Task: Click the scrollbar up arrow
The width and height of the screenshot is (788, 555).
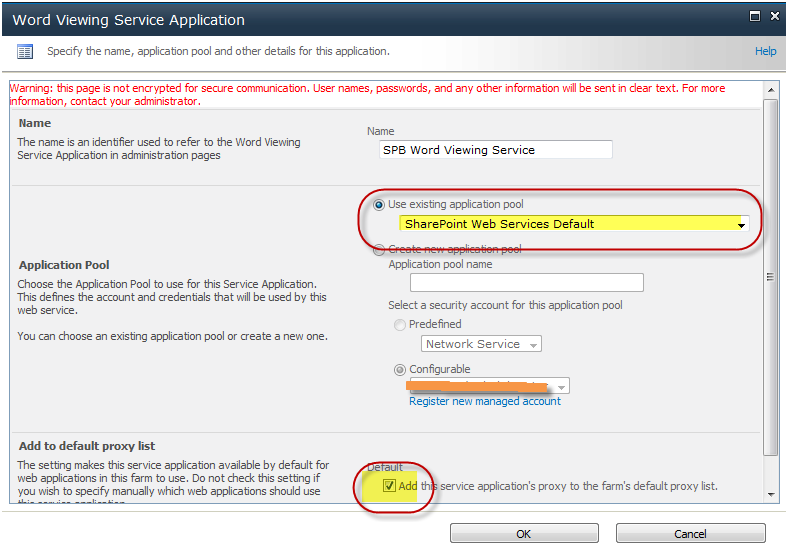Action: [x=771, y=90]
